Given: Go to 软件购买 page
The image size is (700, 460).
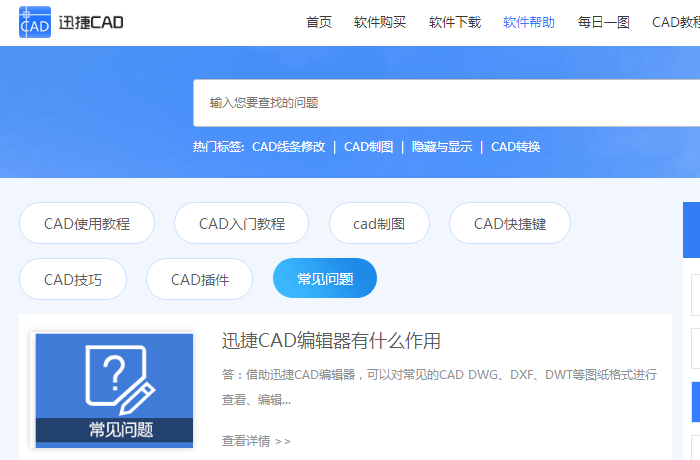Looking at the screenshot, I should coord(380,22).
